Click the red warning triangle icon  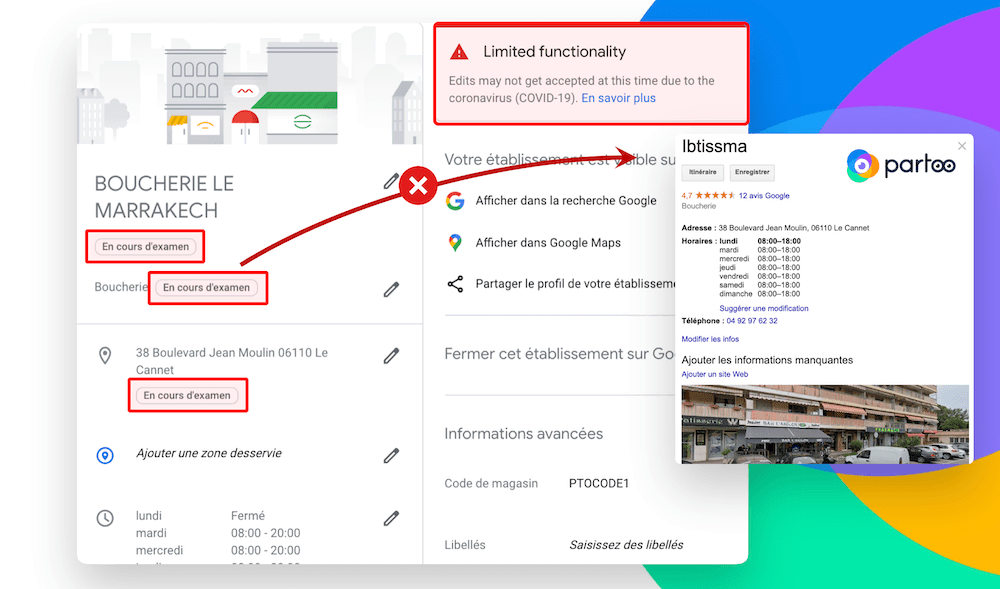click(459, 52)
